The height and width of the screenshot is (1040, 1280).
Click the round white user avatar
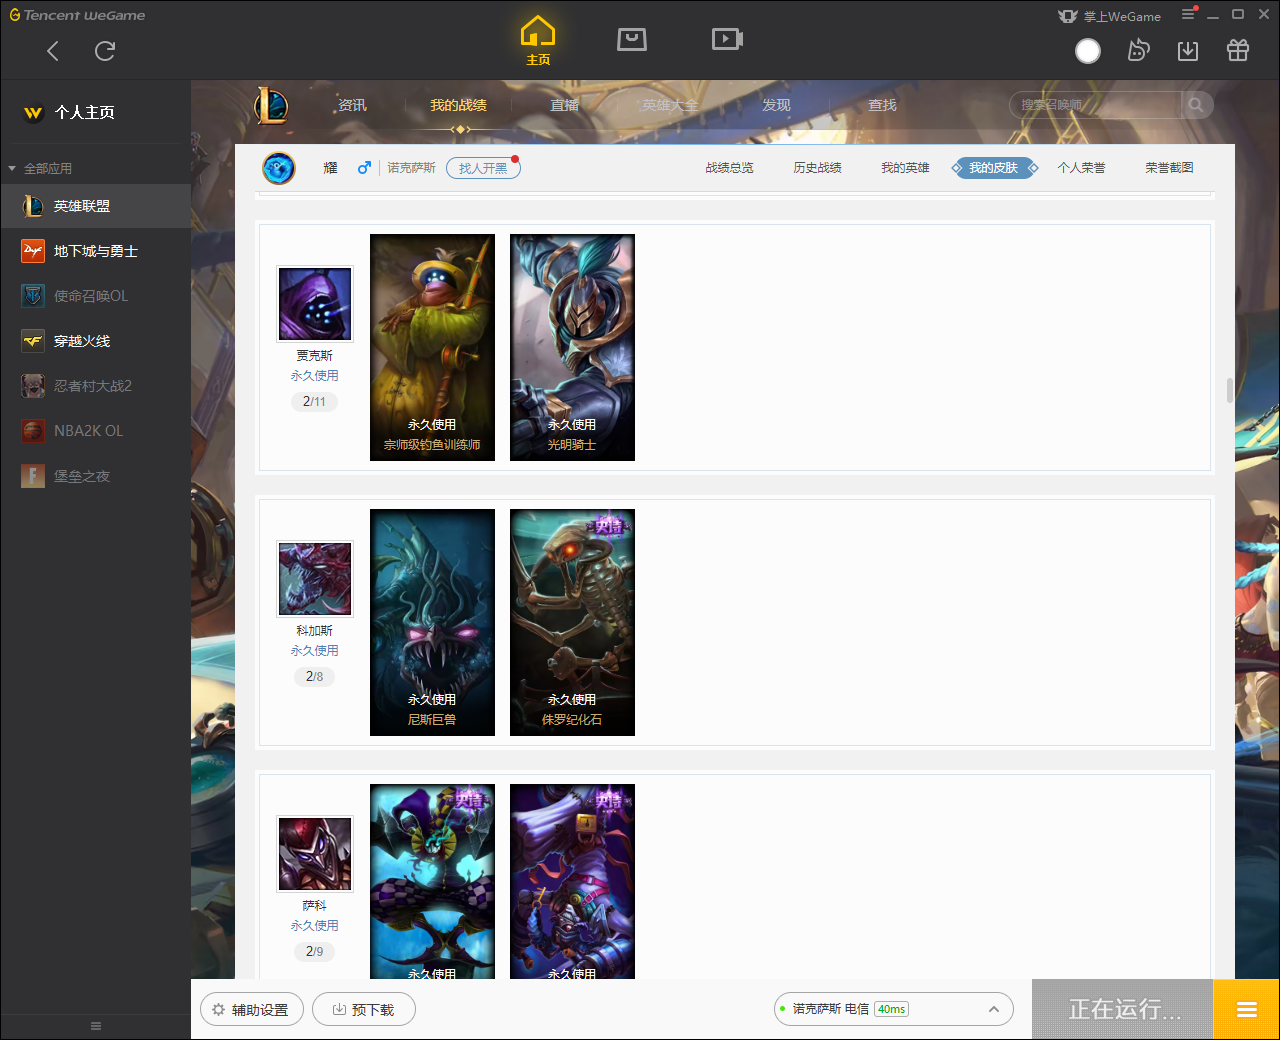pos(1088,51)
